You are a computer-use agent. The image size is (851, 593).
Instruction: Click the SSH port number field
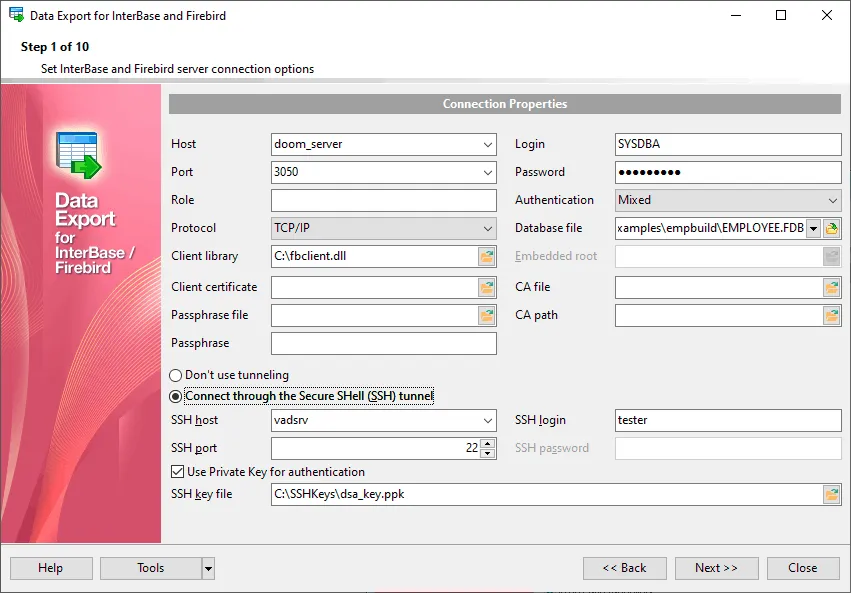[x=376, y=448]
